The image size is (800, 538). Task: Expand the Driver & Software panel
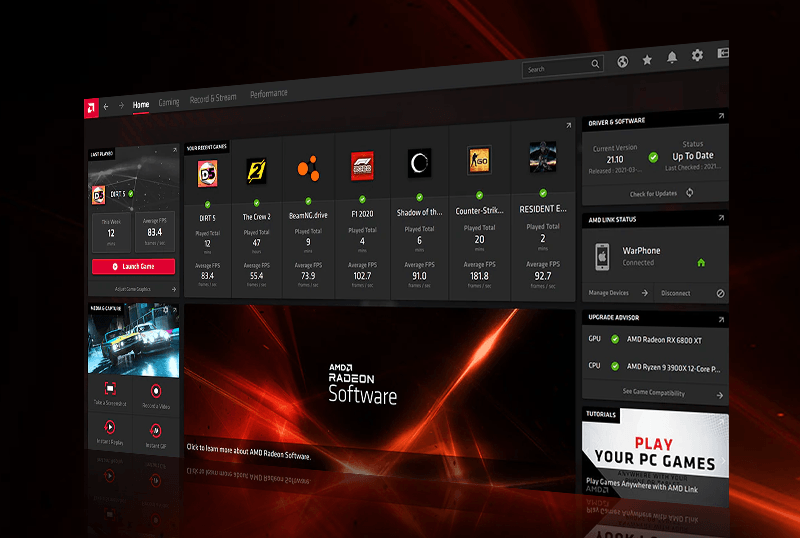tap(721, 116)
